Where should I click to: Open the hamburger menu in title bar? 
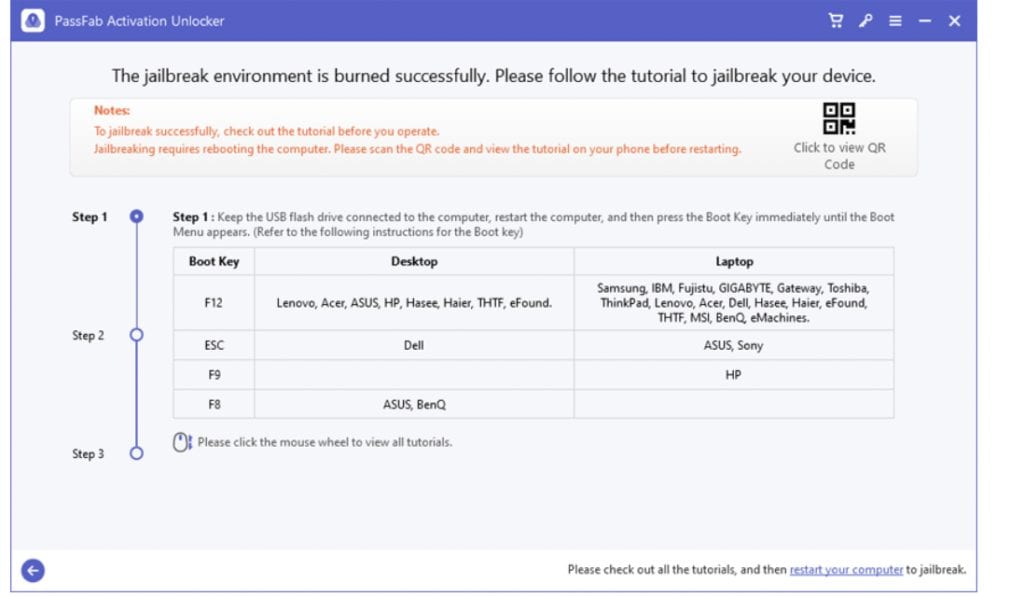(x=895, y=21)
